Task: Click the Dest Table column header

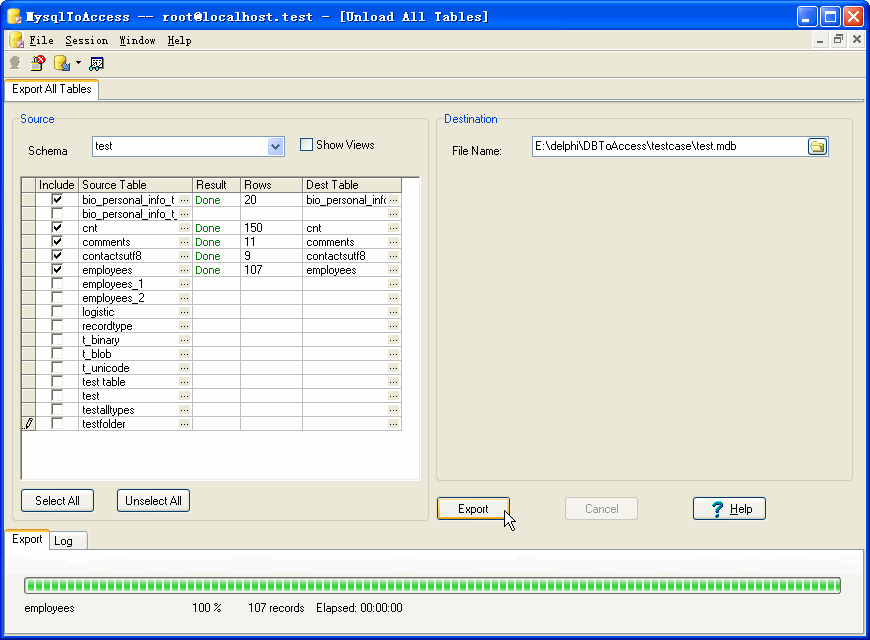Action: (x=352, y=185)
